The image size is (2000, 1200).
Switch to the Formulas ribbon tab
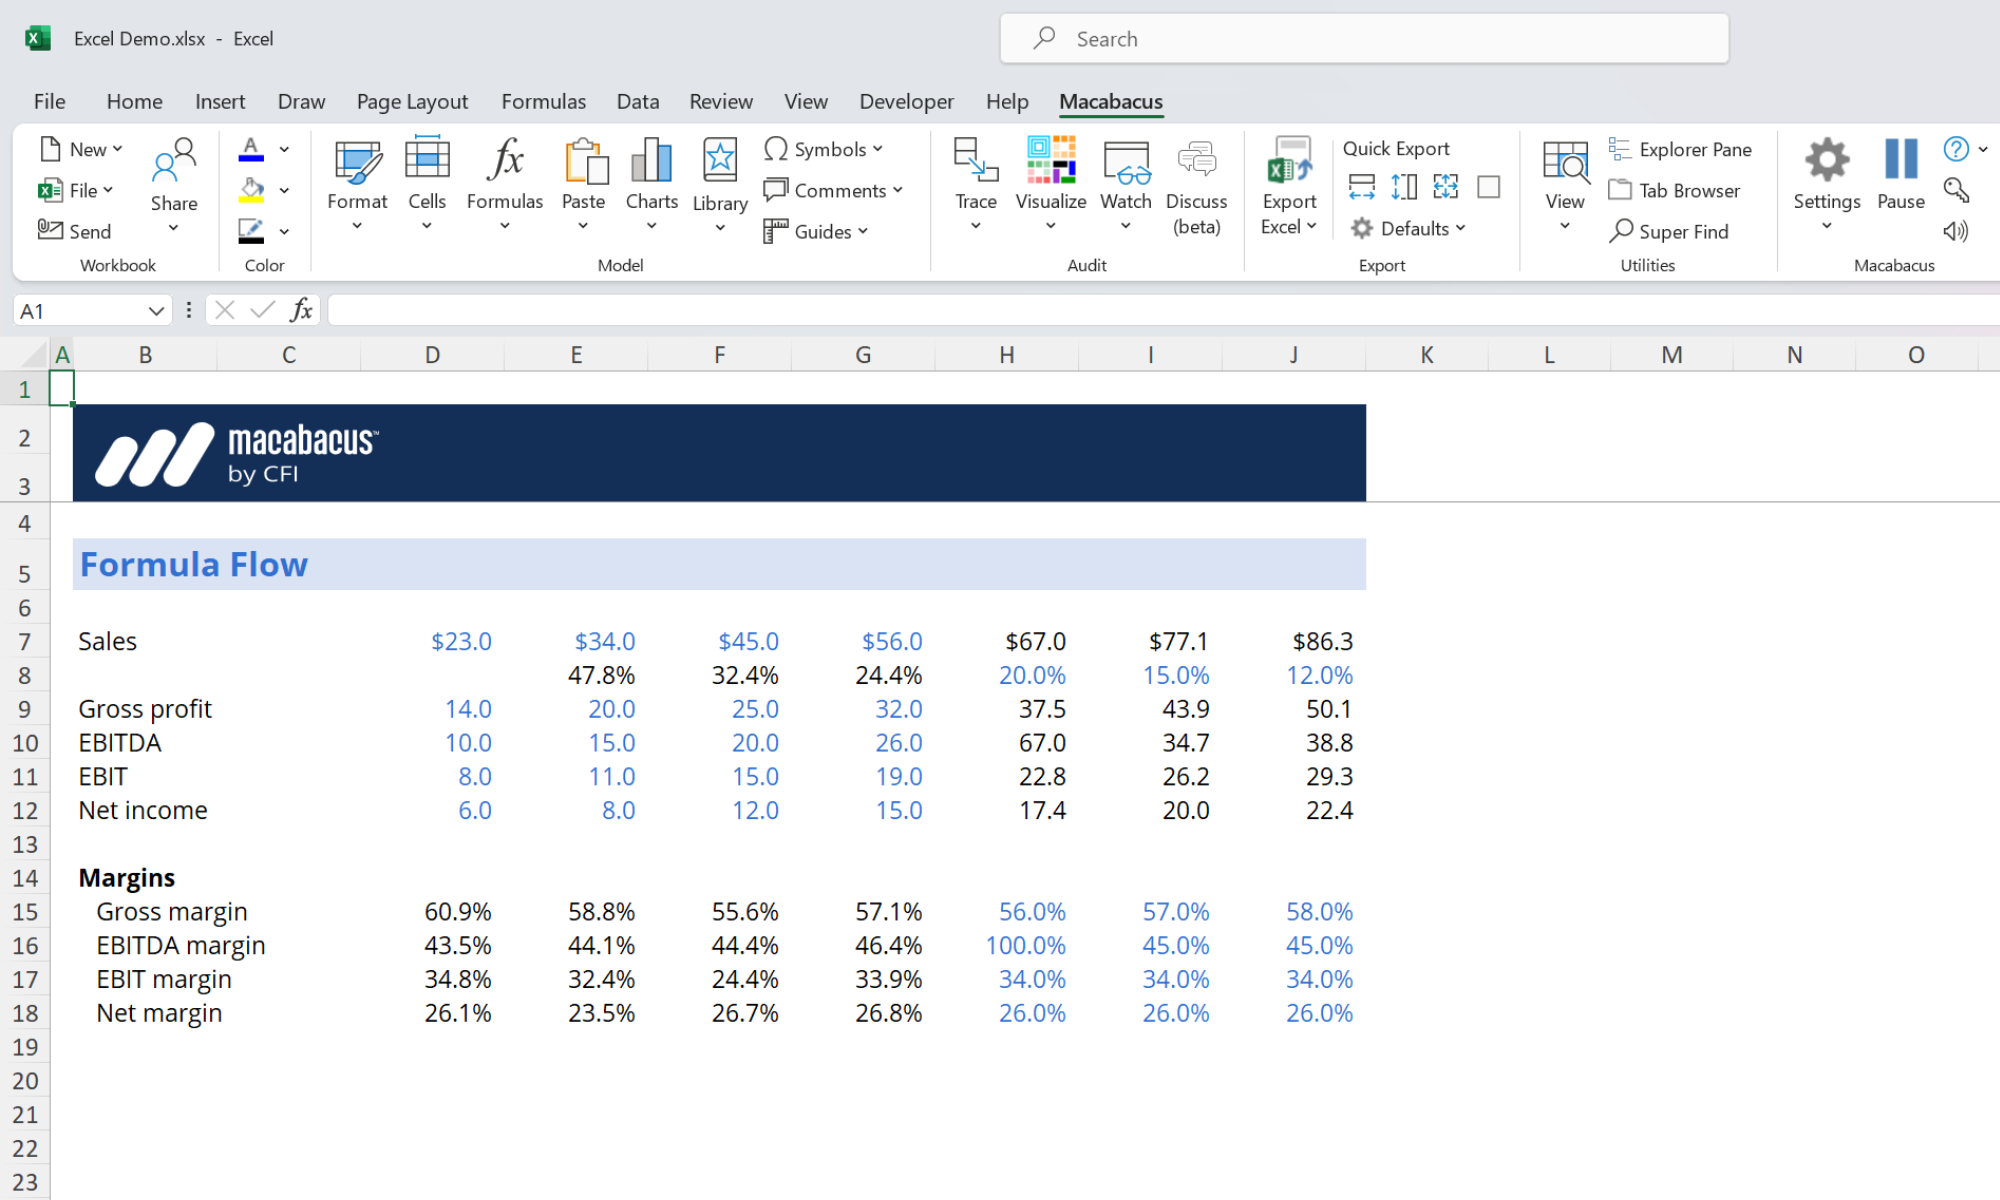click(x=543, y=101)
